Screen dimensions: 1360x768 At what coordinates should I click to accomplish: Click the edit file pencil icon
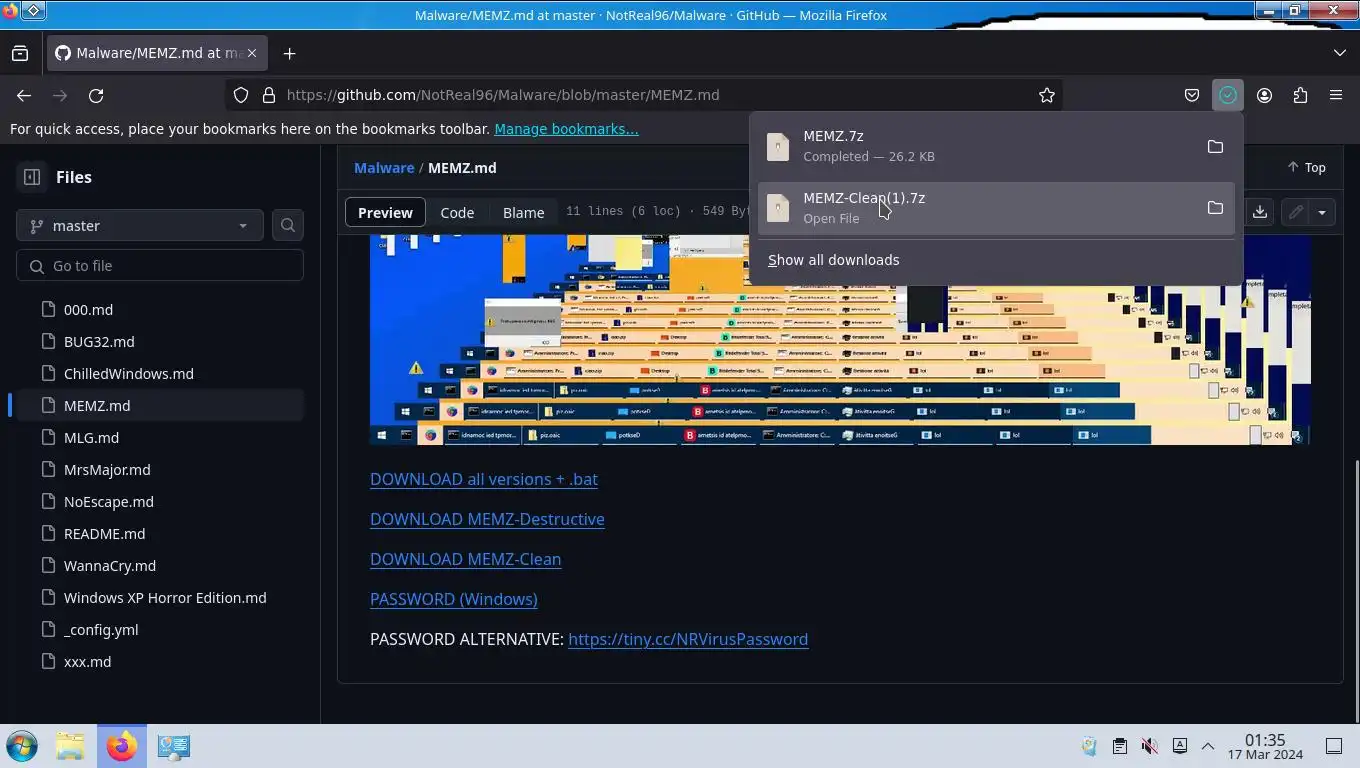pyautogui.click(x=1296, y=212)
